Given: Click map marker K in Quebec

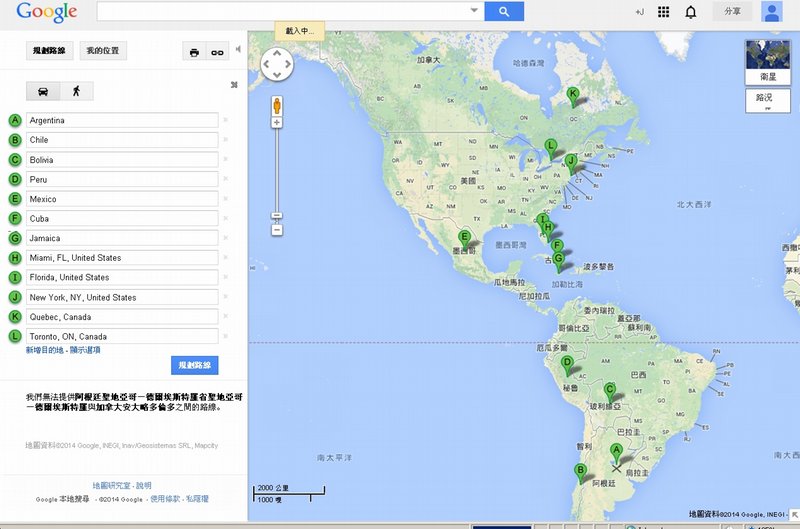Looking at the screenshot, I should click(573, 95).
